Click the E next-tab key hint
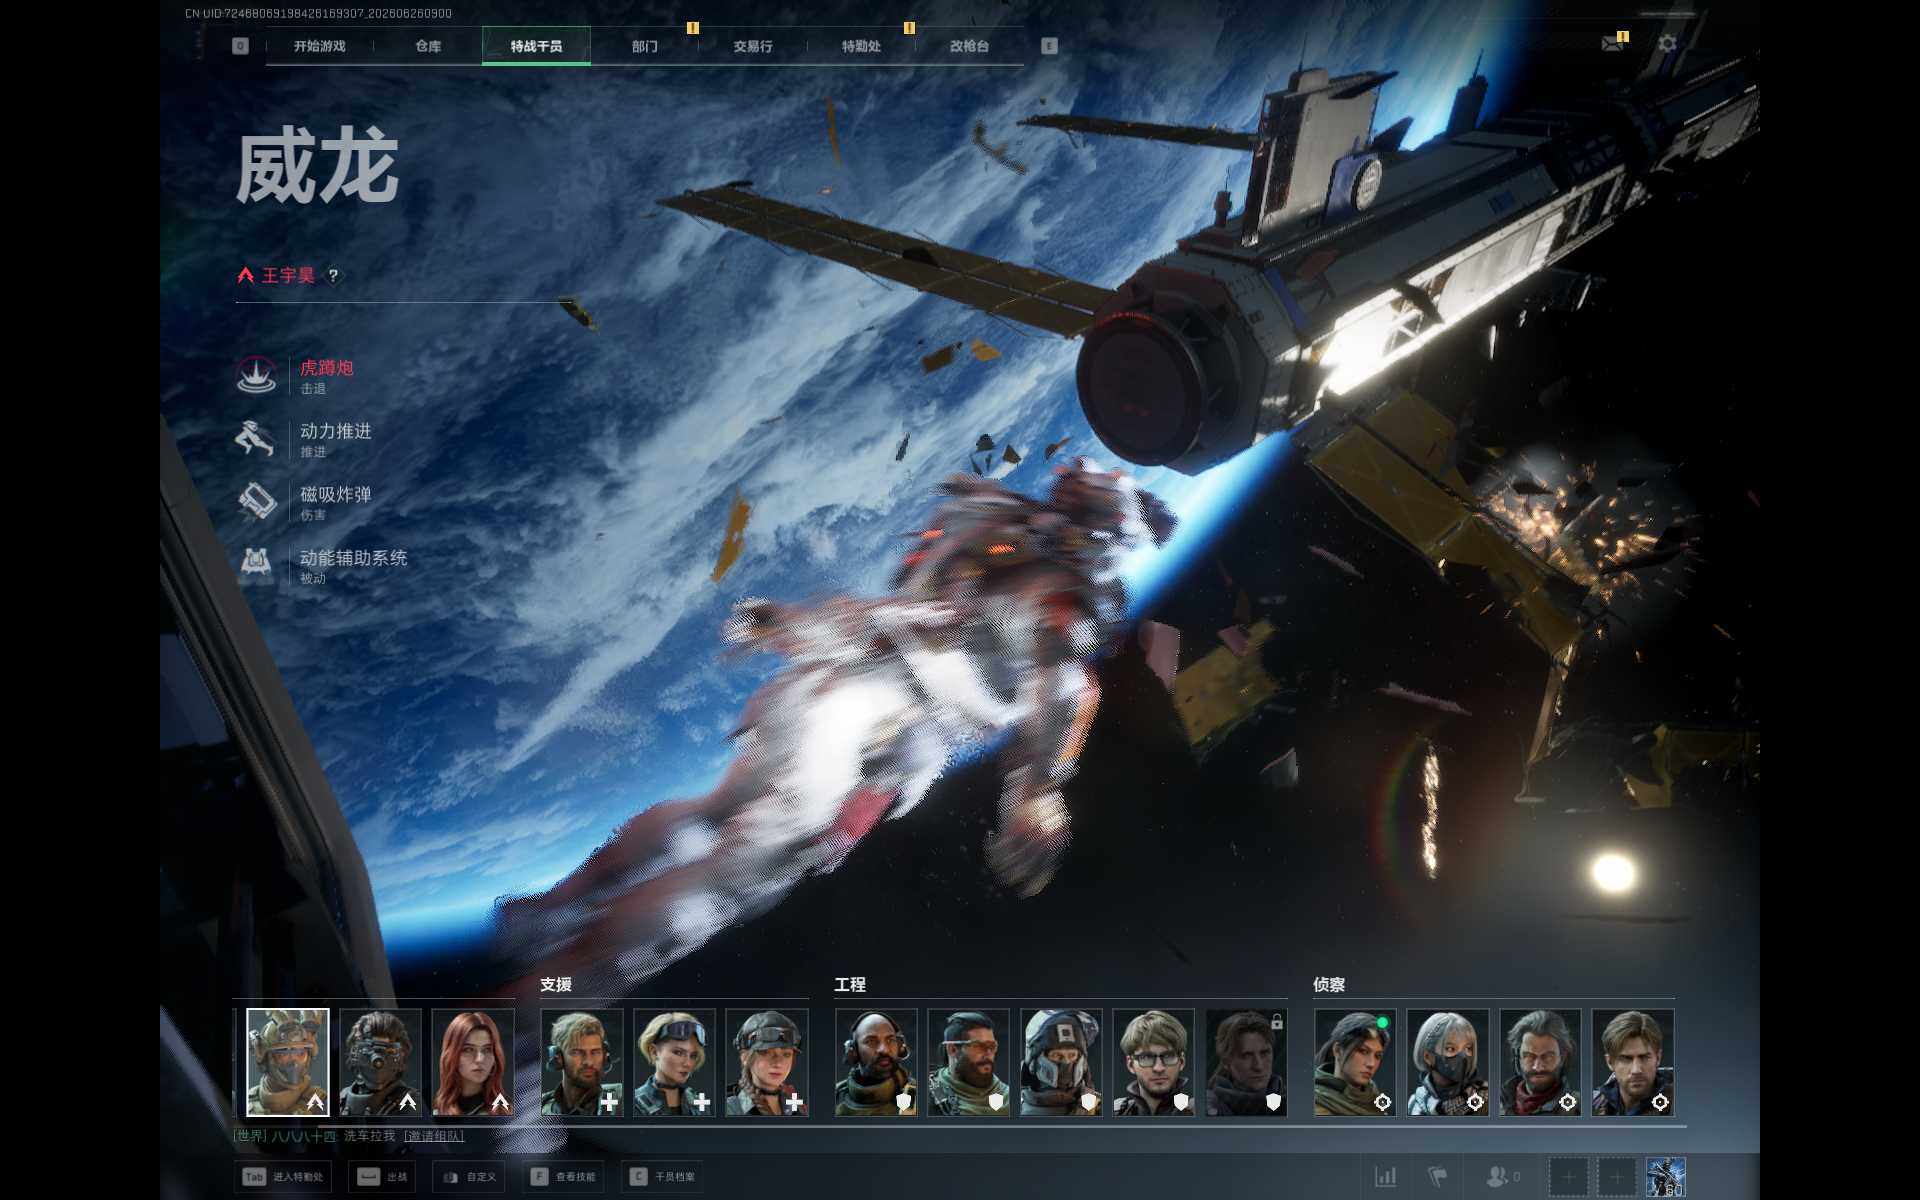This screenshot has width=1920, height=1200. [x=1049, y=46]
